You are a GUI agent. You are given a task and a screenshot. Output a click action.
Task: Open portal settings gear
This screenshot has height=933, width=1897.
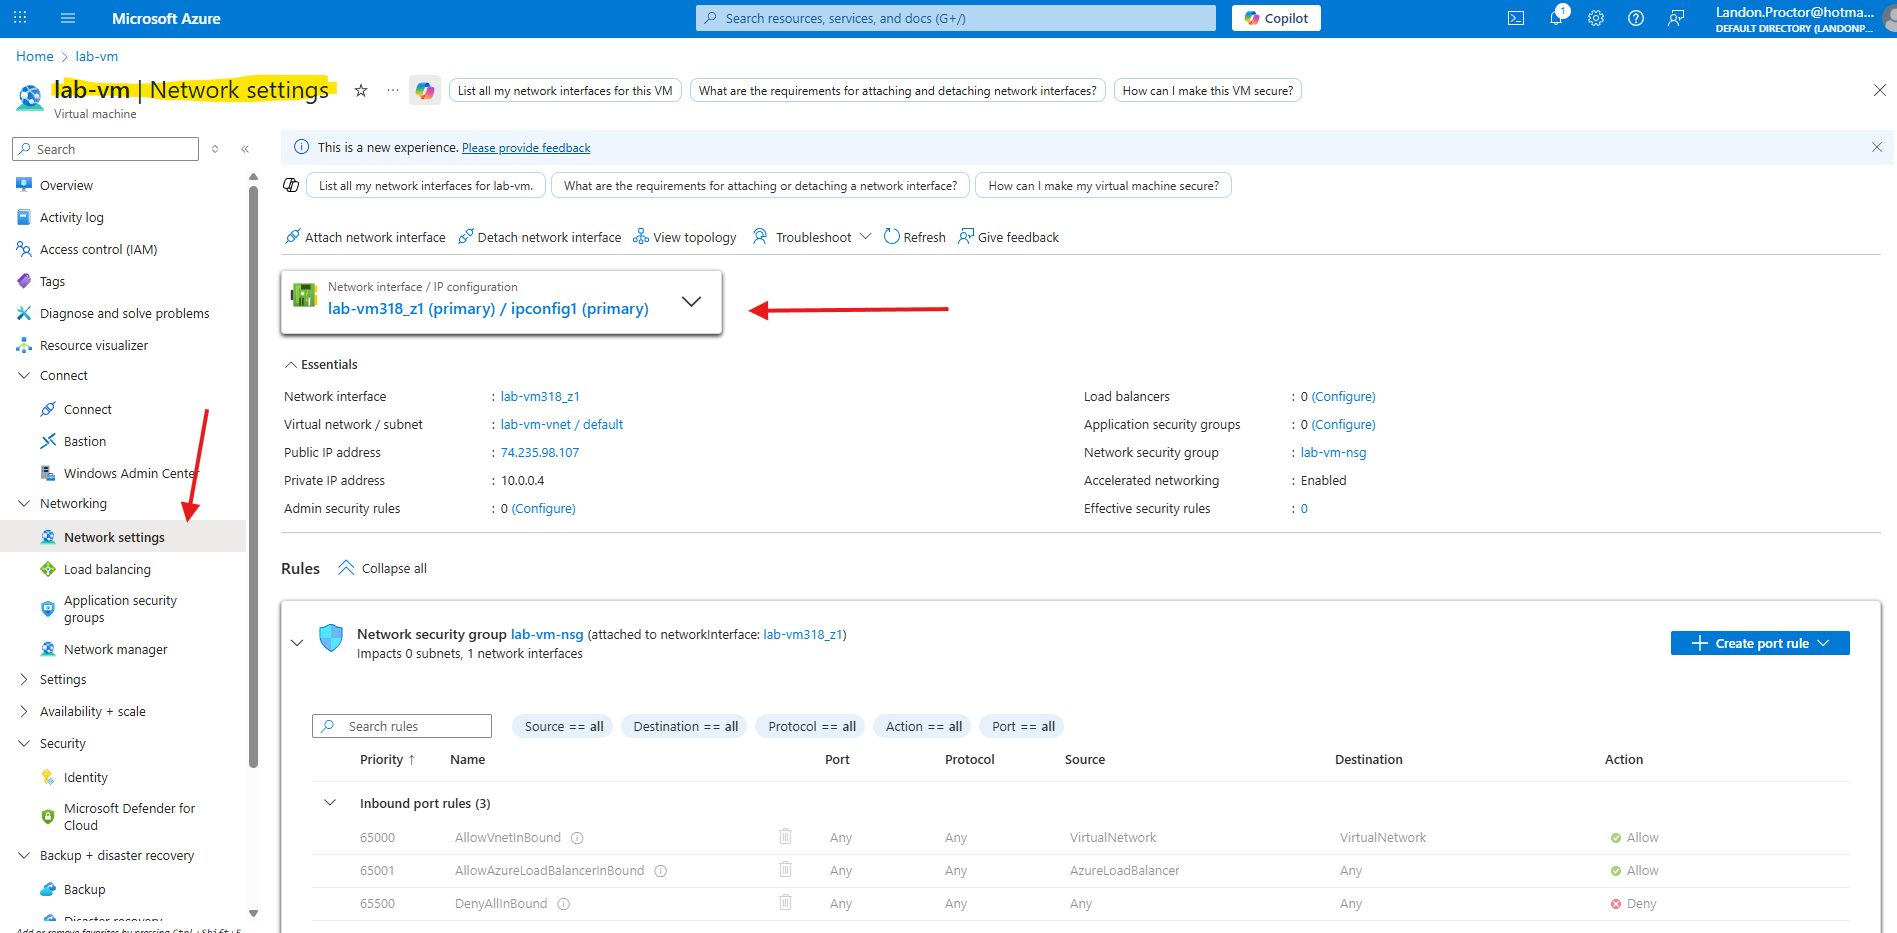(x=1596, y=18)
